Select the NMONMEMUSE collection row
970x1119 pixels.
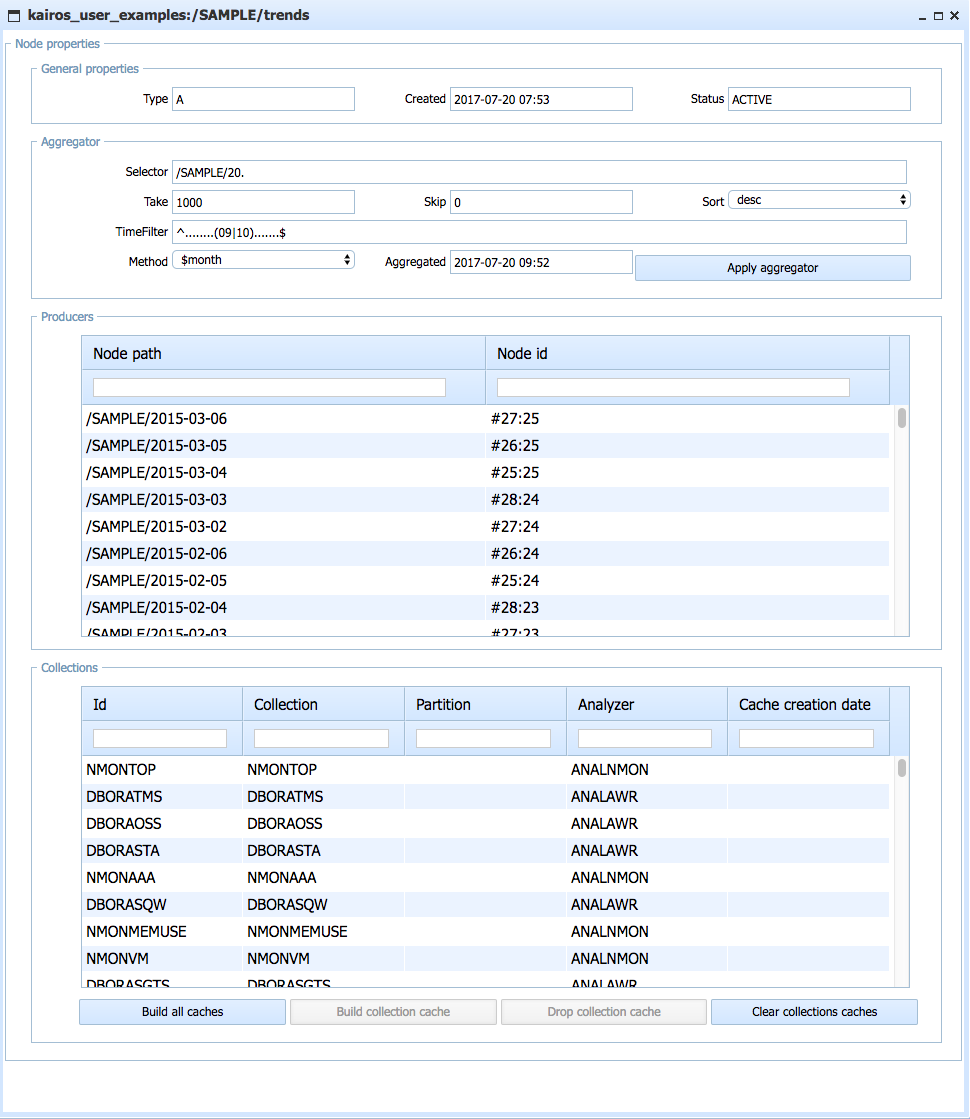coord(485,932)
